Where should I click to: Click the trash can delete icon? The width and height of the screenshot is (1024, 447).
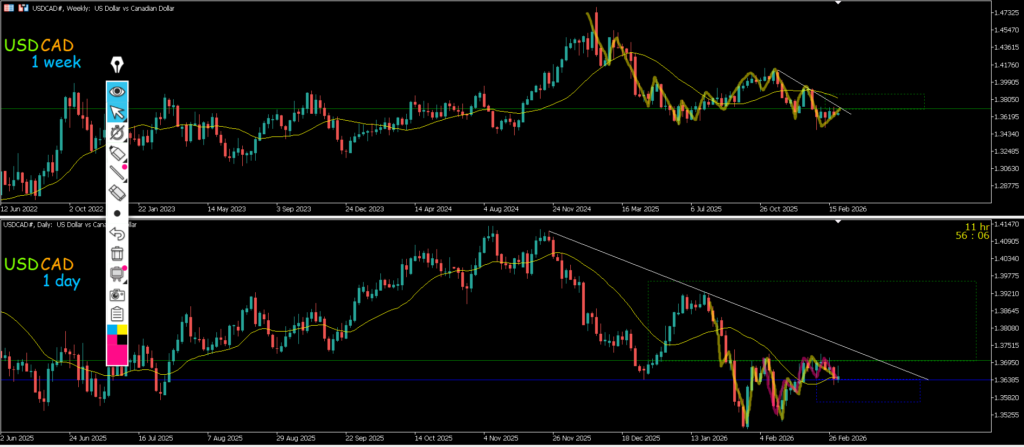[117, 254]
